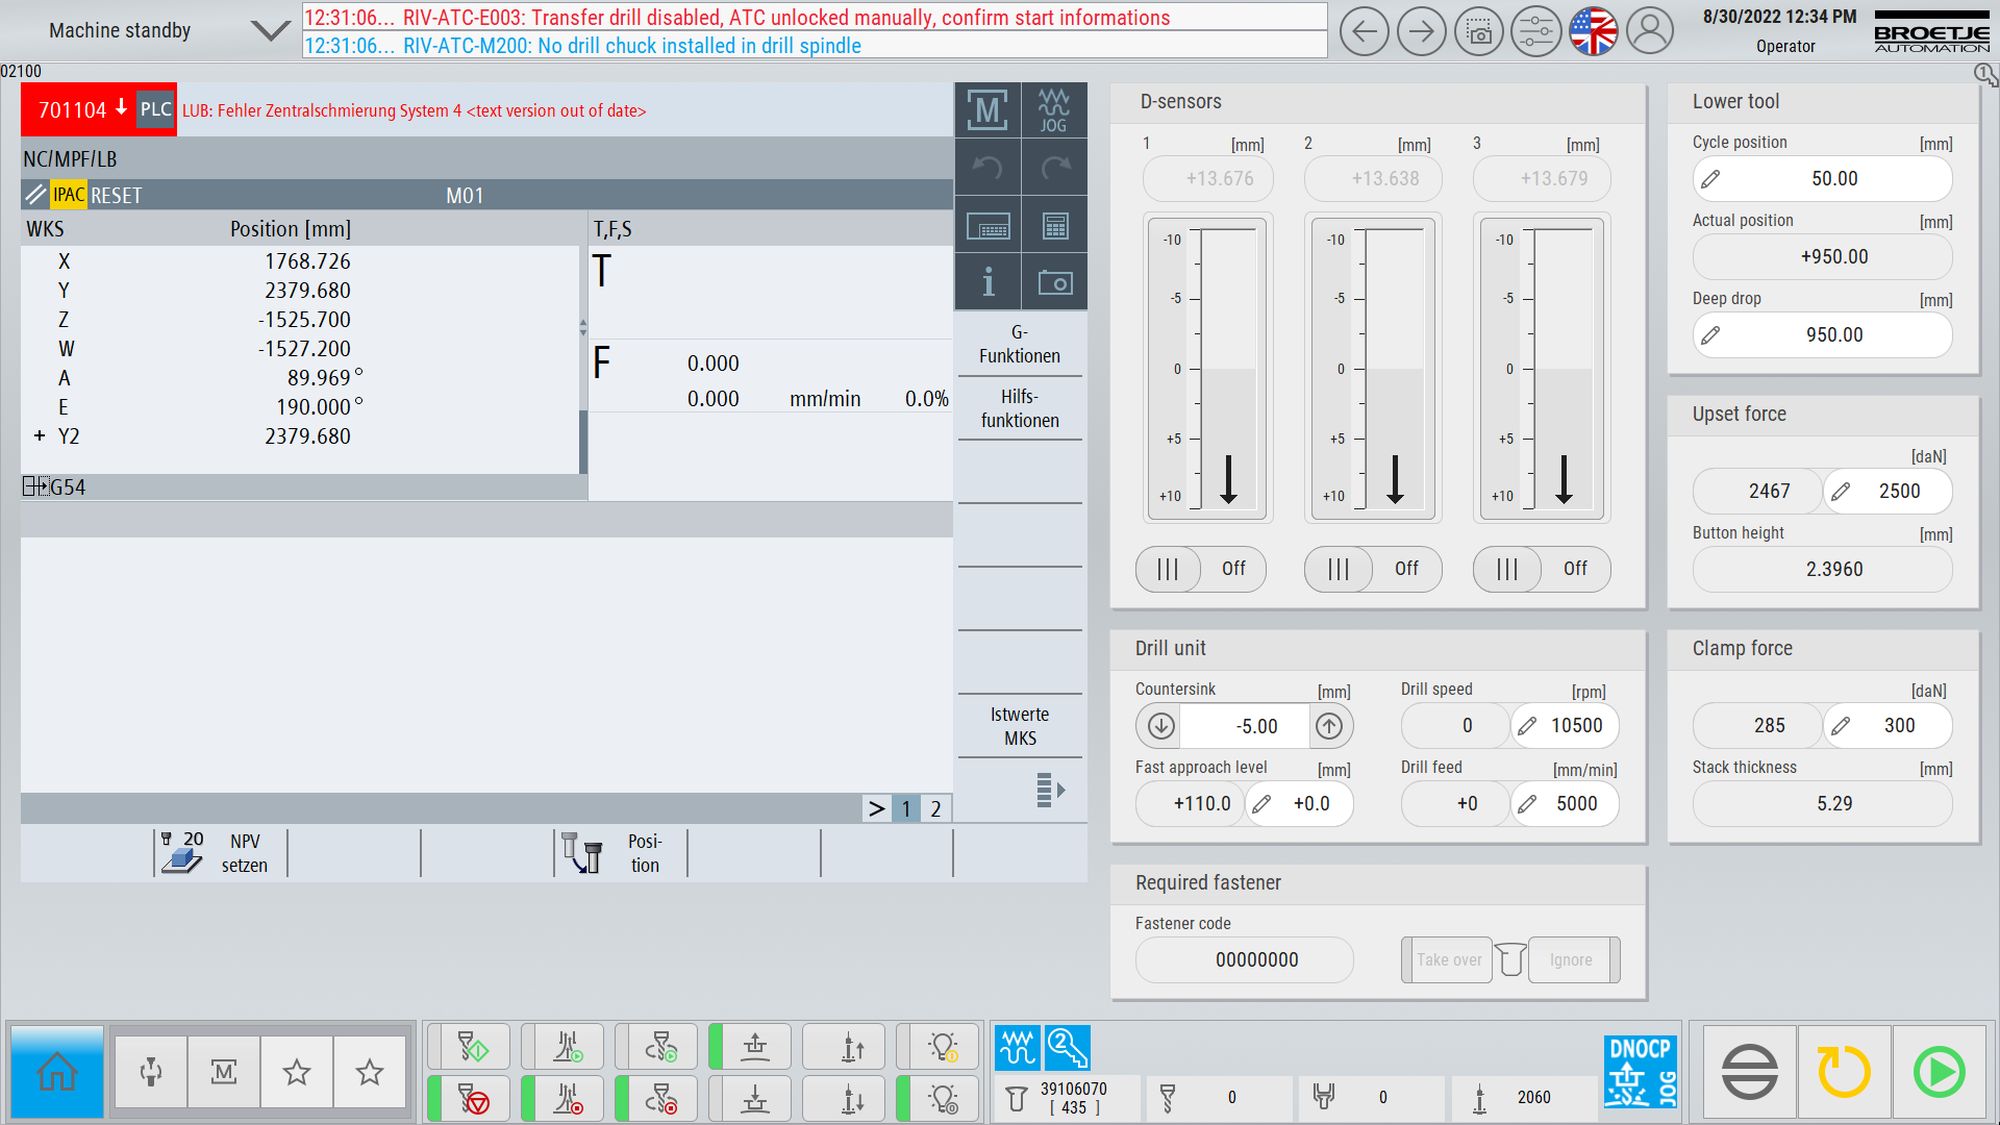
Task: Open the info icon in the side panel
Action: 988,282
